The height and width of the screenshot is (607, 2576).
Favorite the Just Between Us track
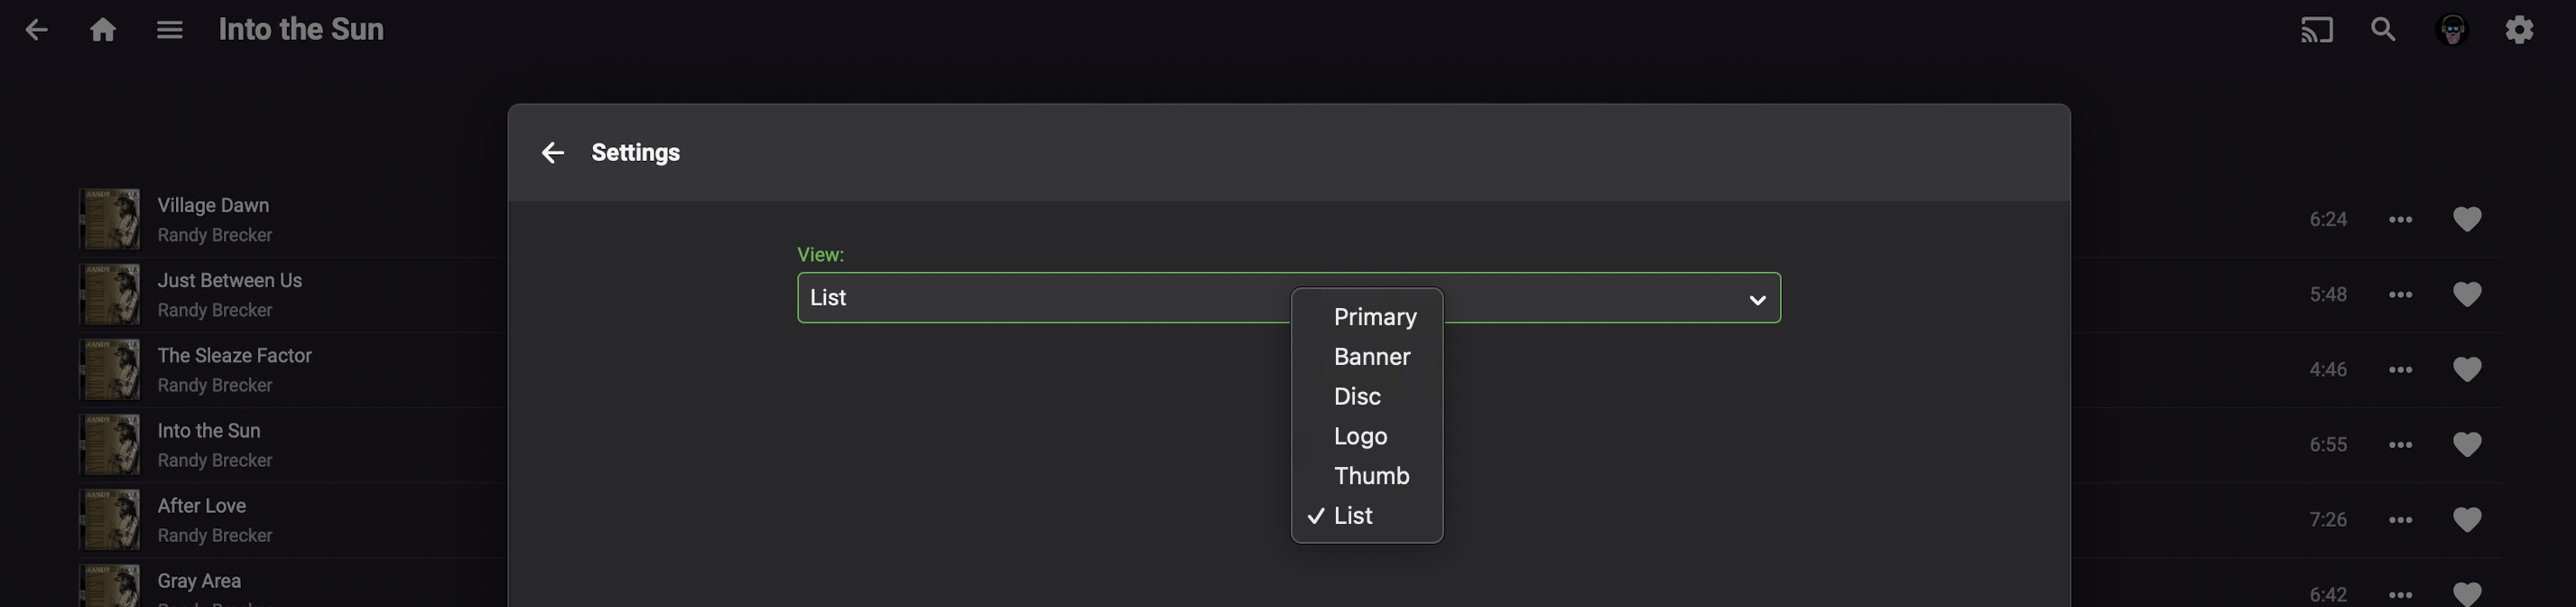pyautogui.click(x=2467, y=294)
